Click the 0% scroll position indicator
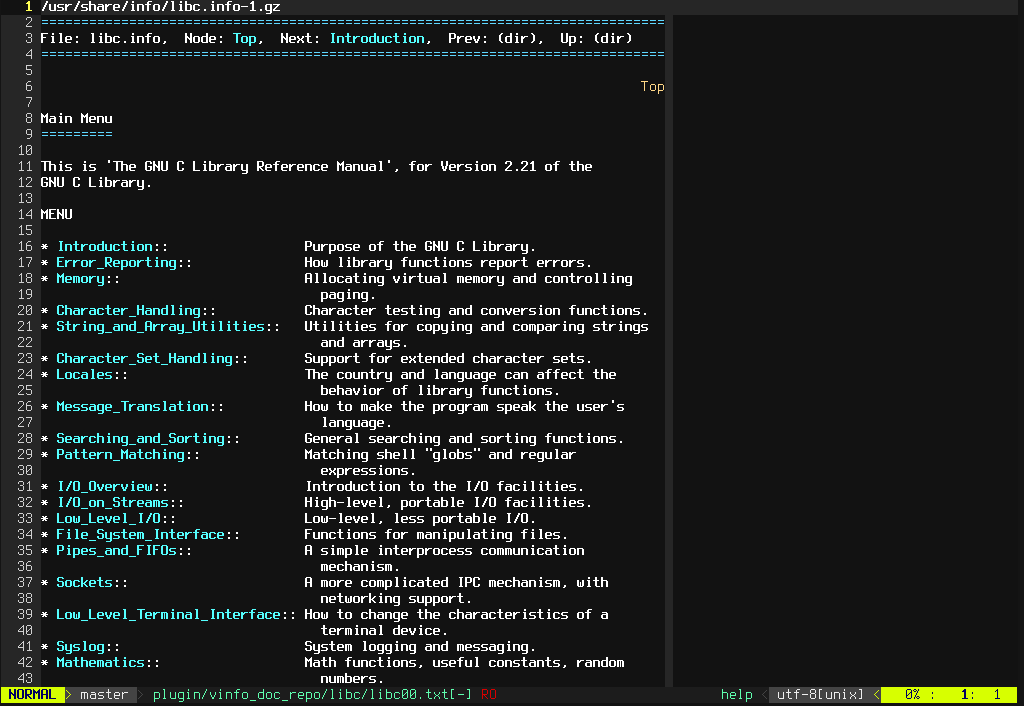This screenshot has width=1024, height=706. (x=912, y=695)
